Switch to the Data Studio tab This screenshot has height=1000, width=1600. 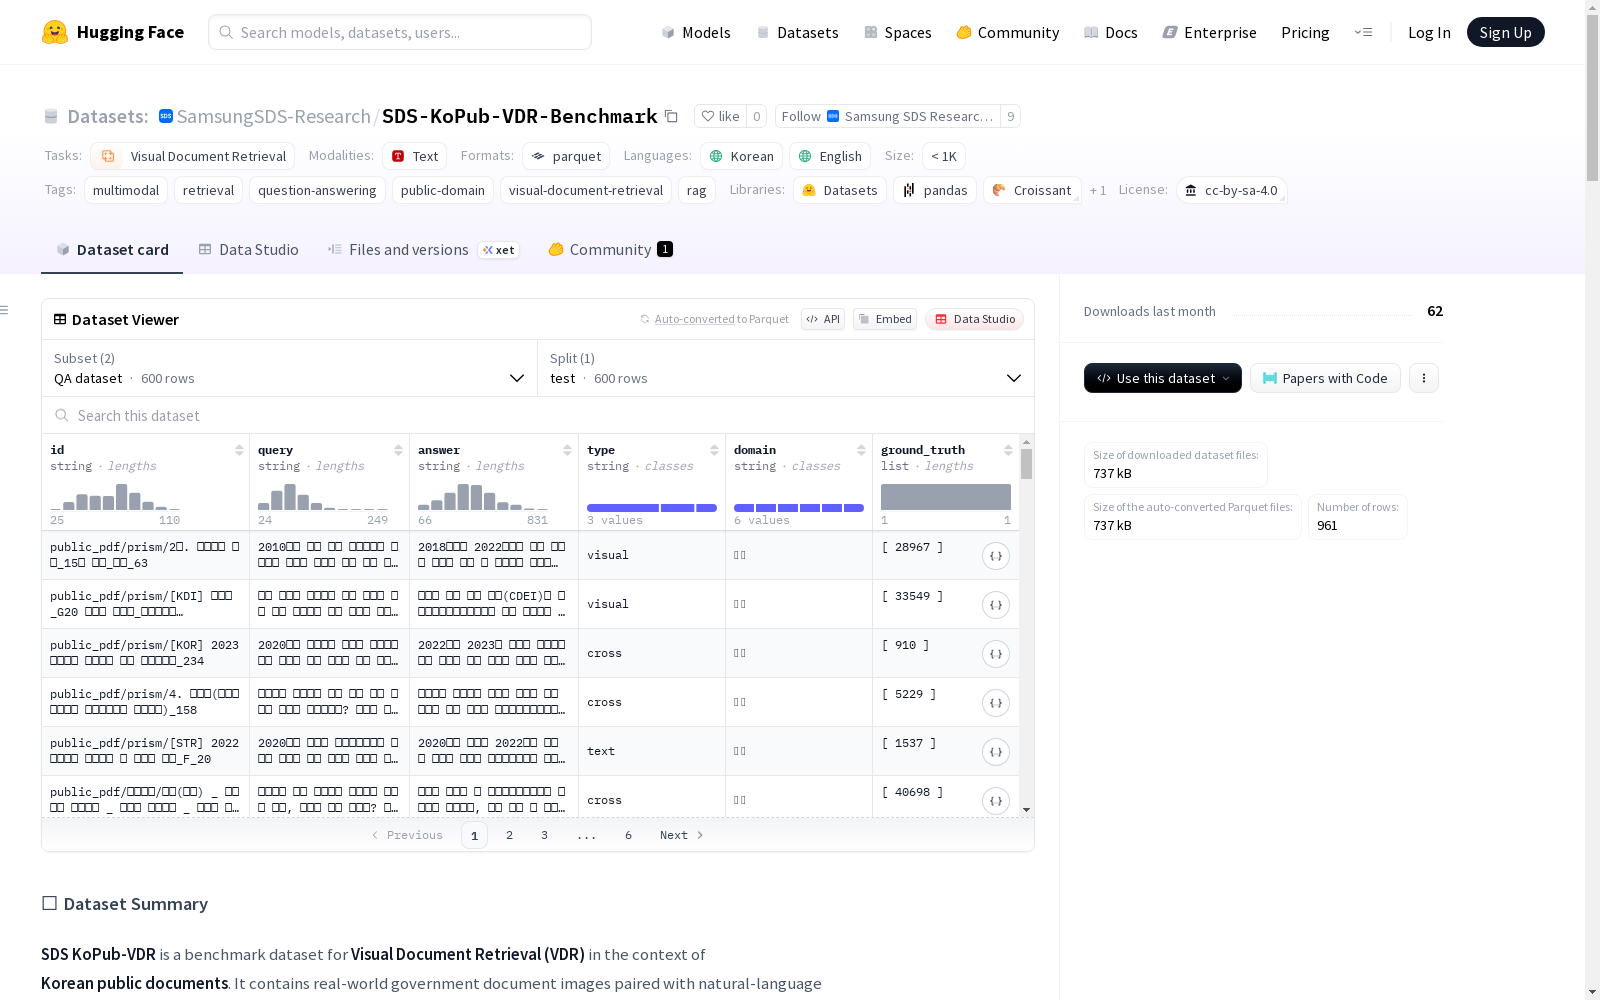(249, 250)
